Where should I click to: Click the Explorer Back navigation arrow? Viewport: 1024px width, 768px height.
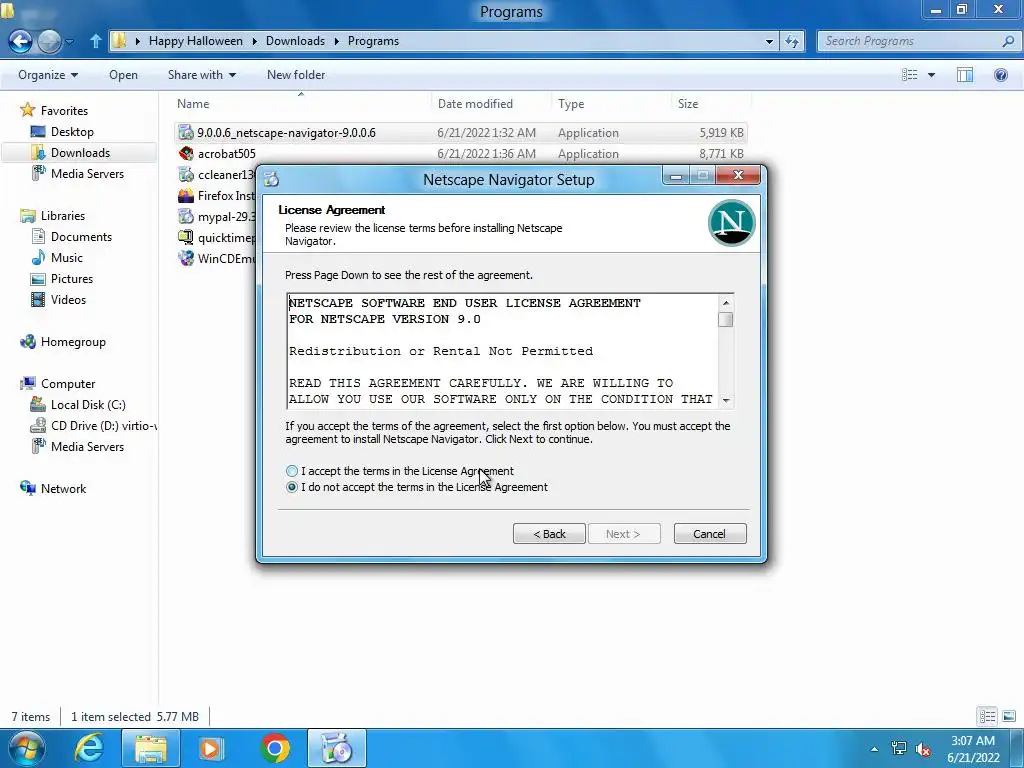tap(20, 41)
